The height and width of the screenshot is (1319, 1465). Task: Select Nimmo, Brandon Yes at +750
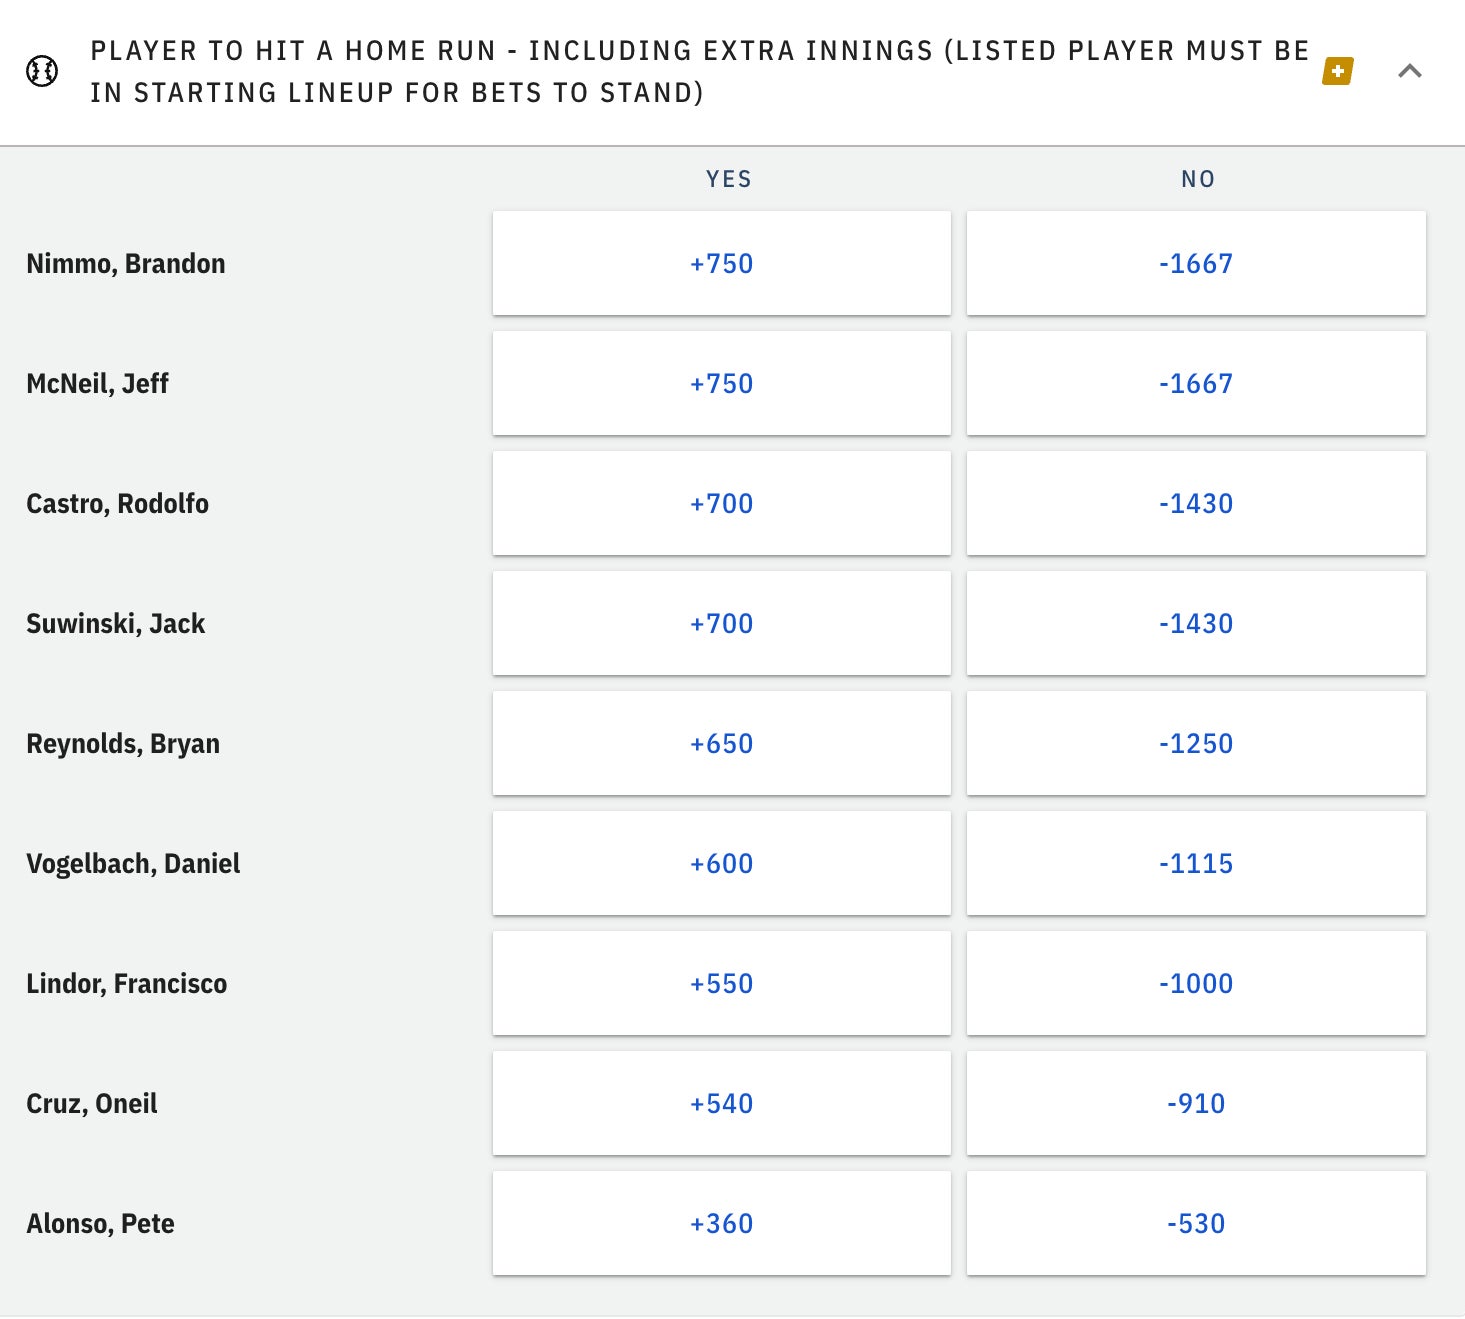pyautogui.click(x=721, y=263)
